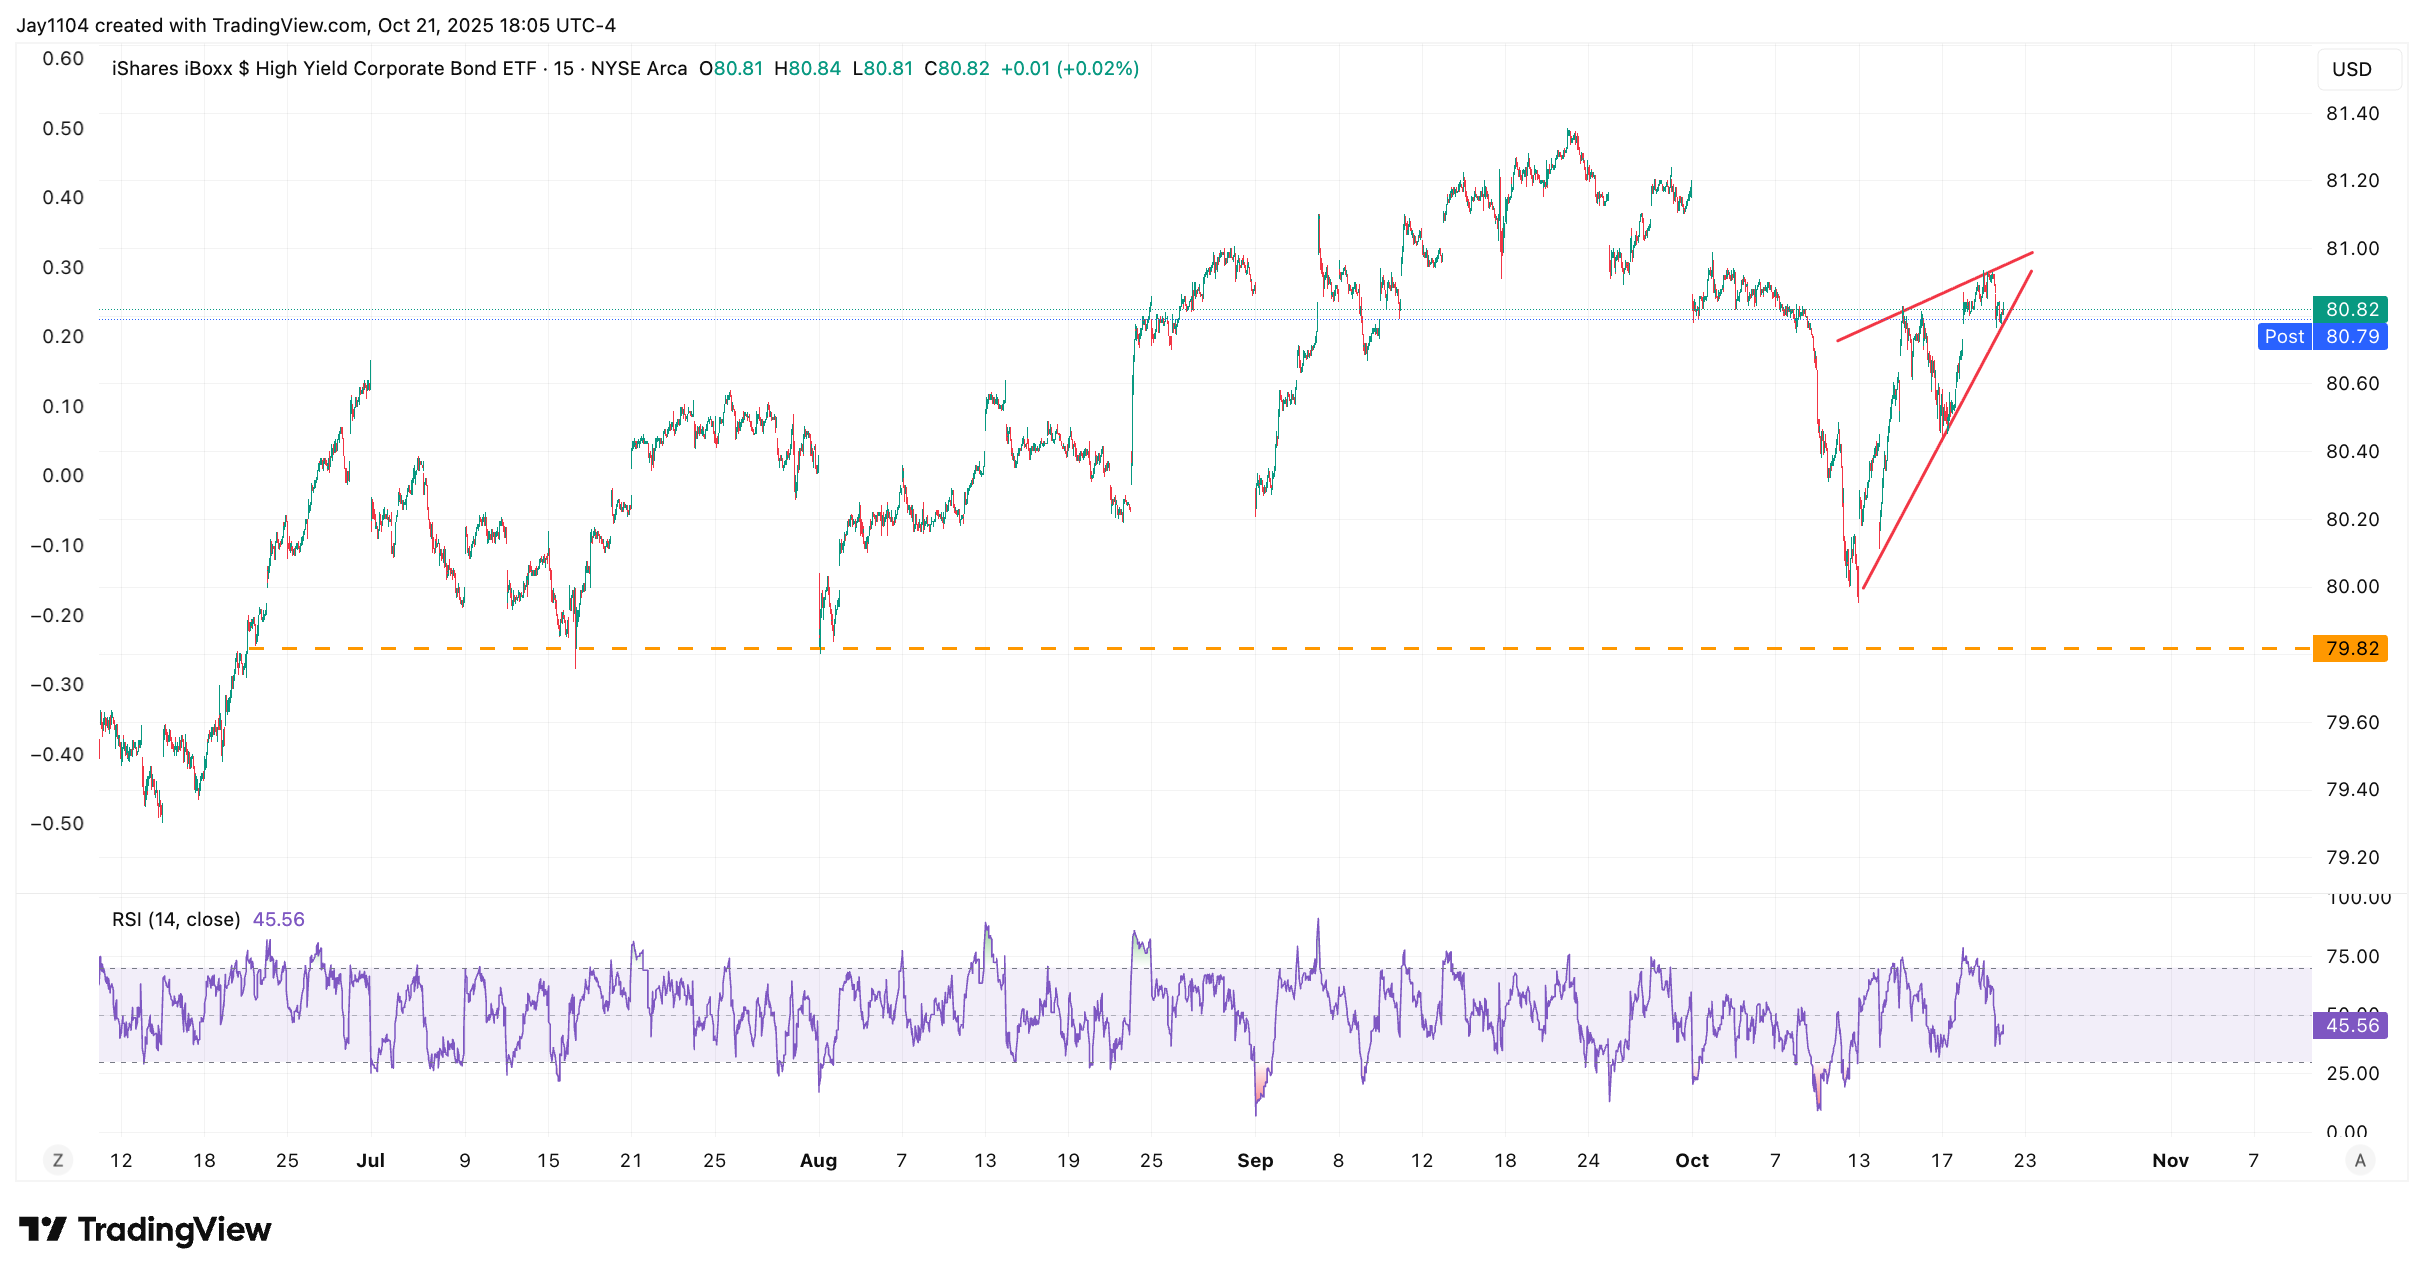The width and height of the screenshot is (2424, 1277).
Task: Click the O80.81 open value in legend
Action: pyautogui.click(x=728, y=69)
